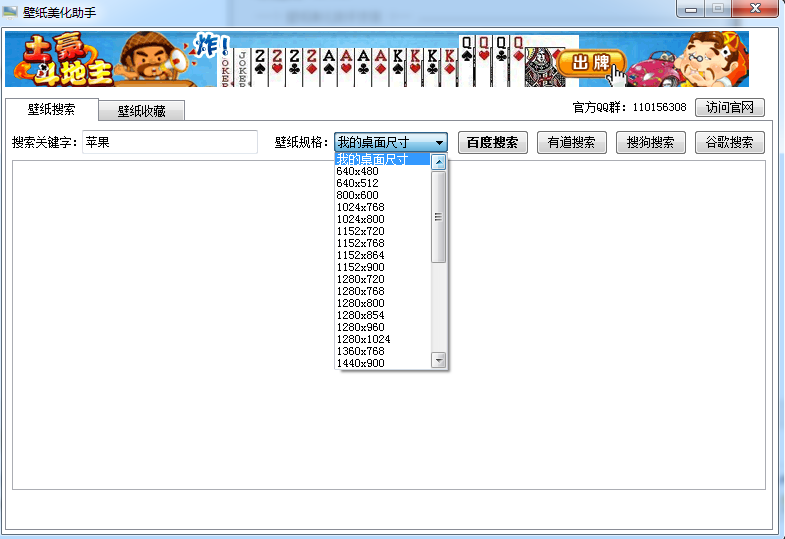Click the app icon in the title bar
This screenshot has height=539, width=785.
[x=11, y=11]
